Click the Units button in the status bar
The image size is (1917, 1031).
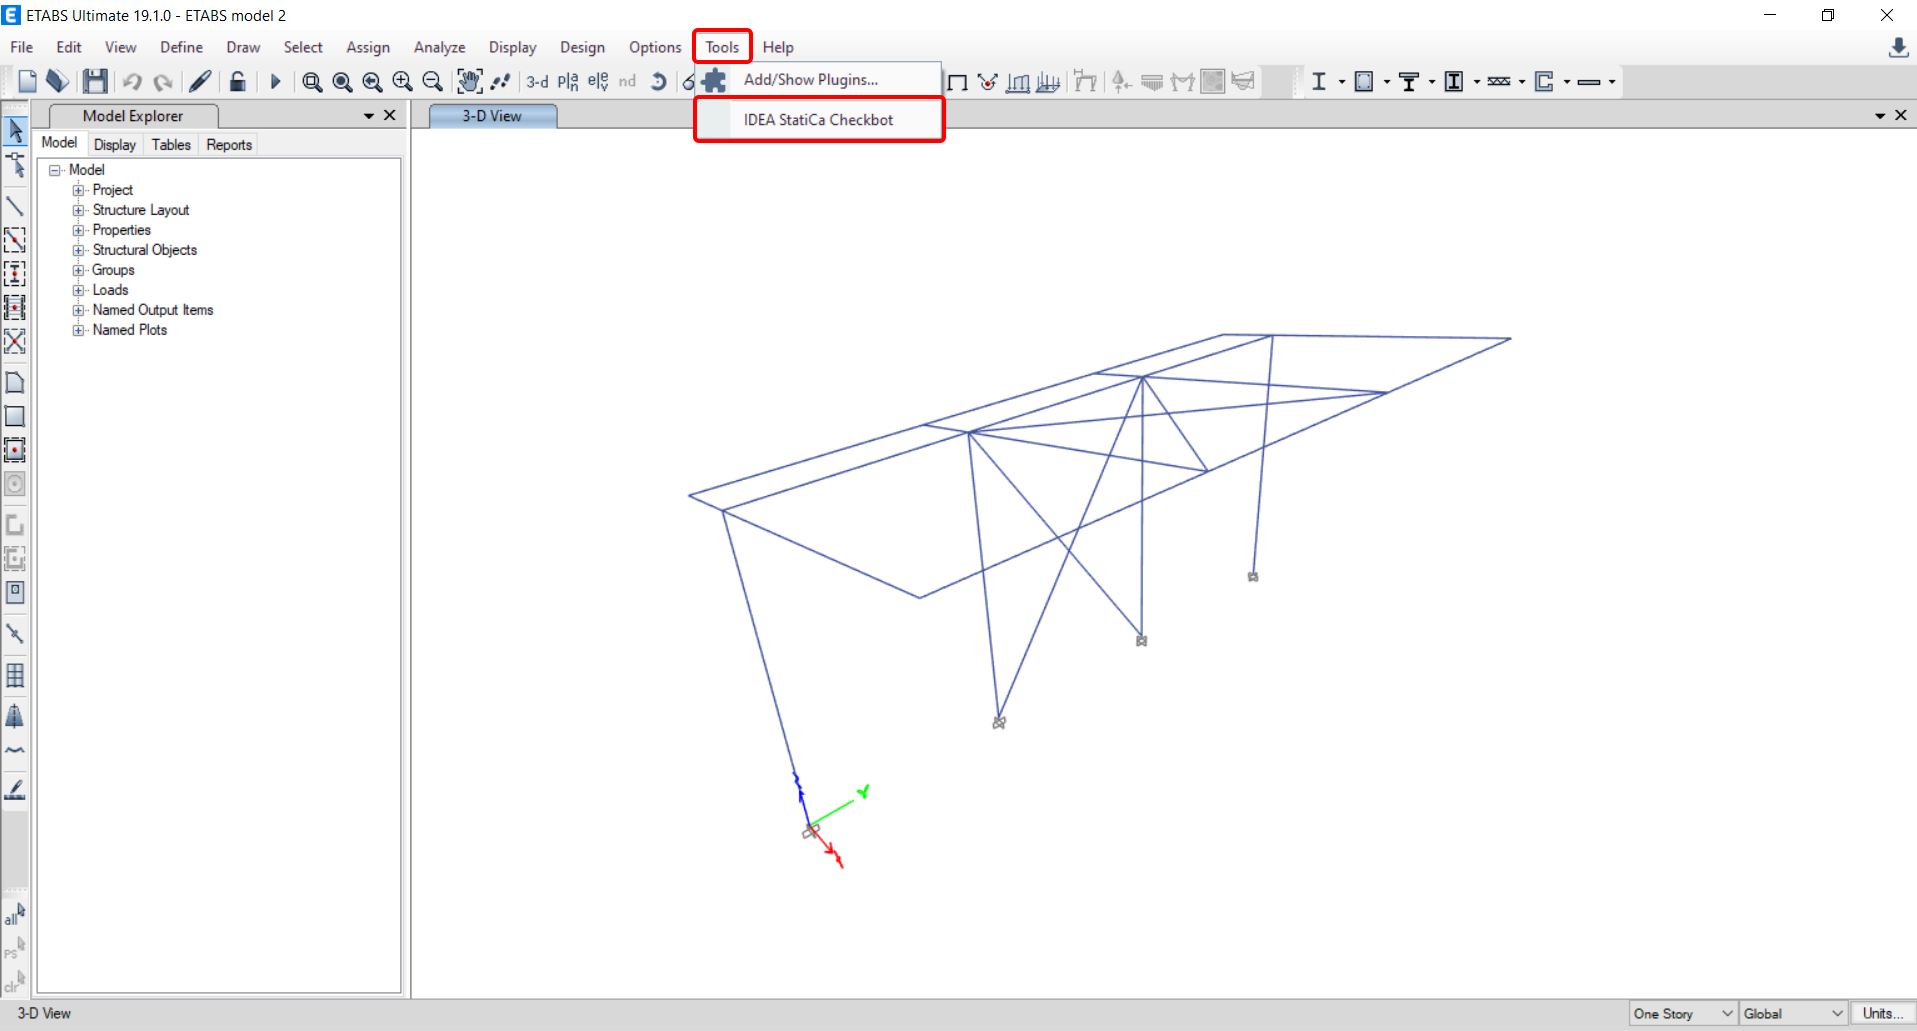[x=1883, y=1013]
